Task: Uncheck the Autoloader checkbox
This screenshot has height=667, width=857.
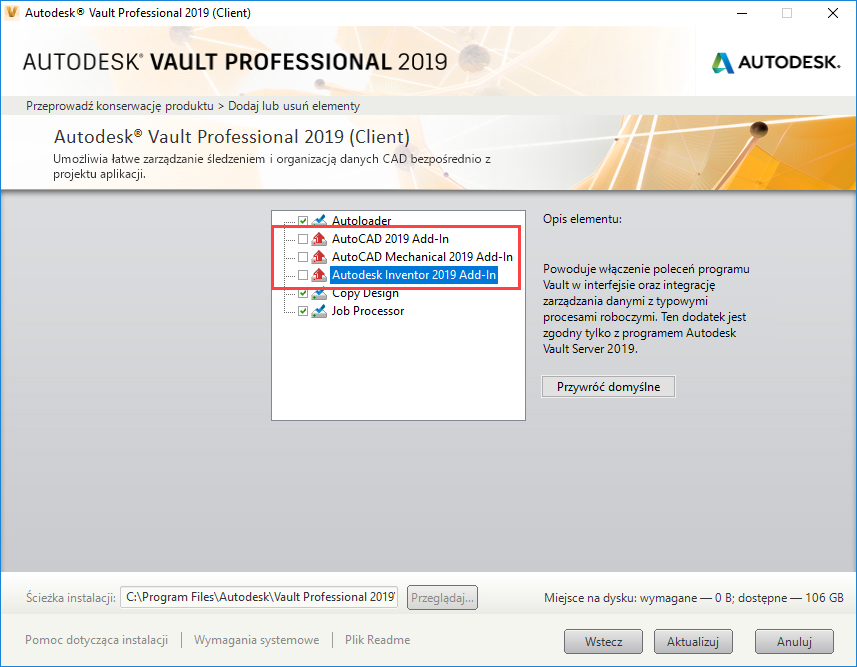Action: pos(303,221)
